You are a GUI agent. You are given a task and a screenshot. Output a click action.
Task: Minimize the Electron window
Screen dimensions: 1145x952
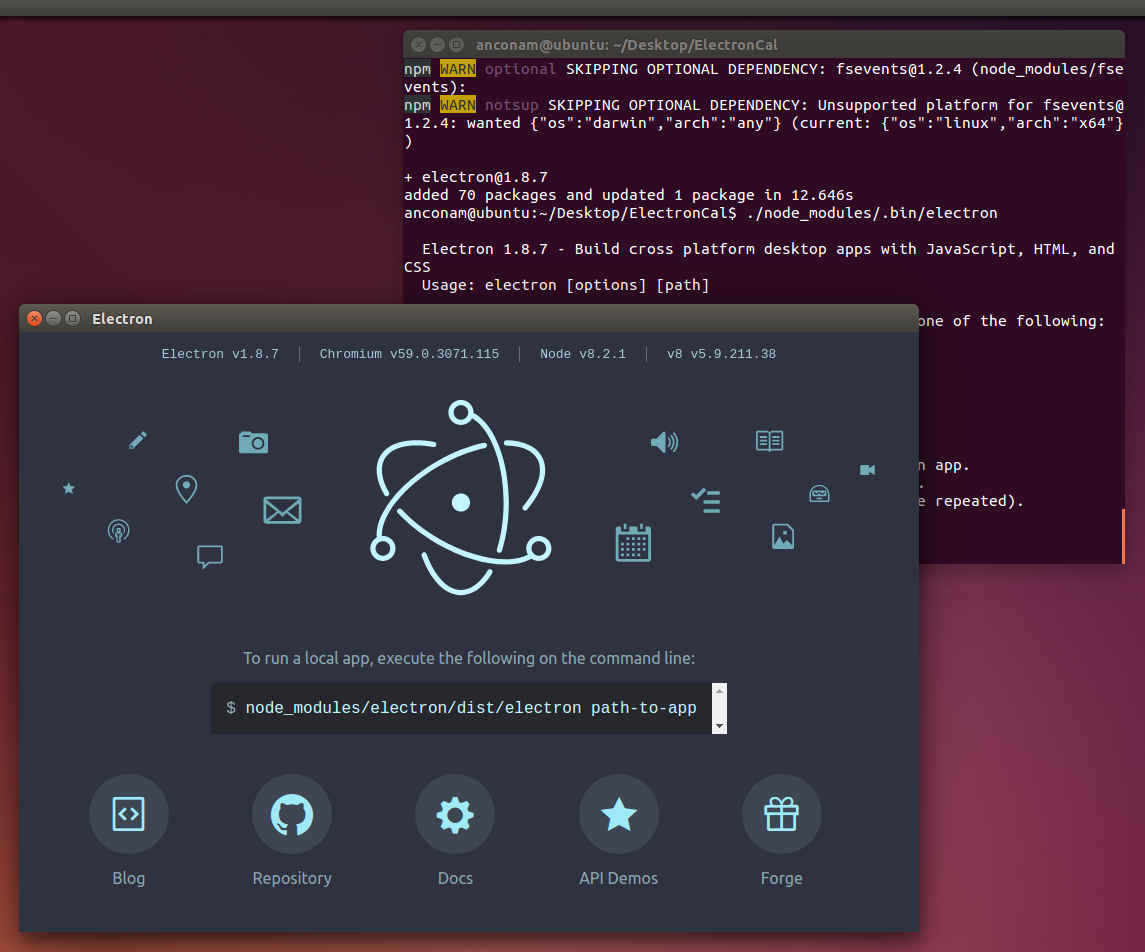[53, 318]
